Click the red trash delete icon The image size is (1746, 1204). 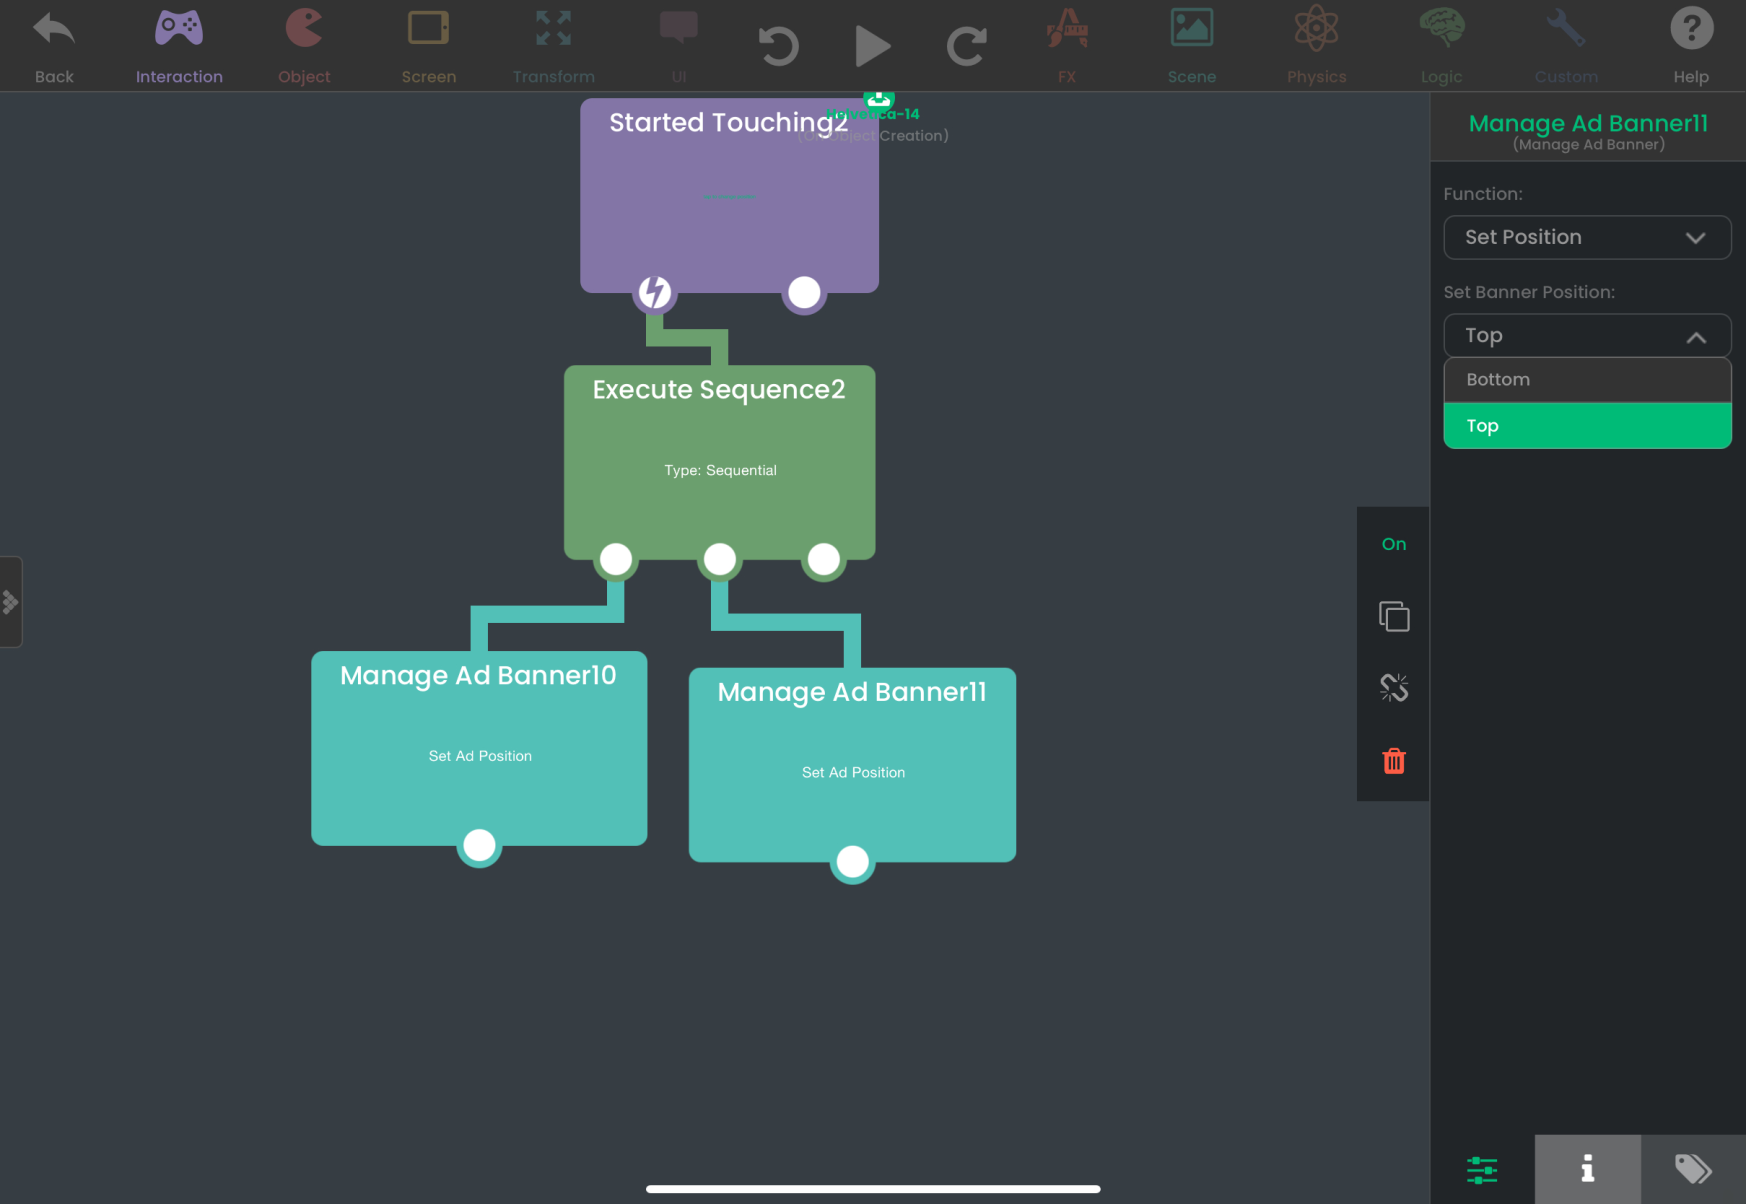1394,762
